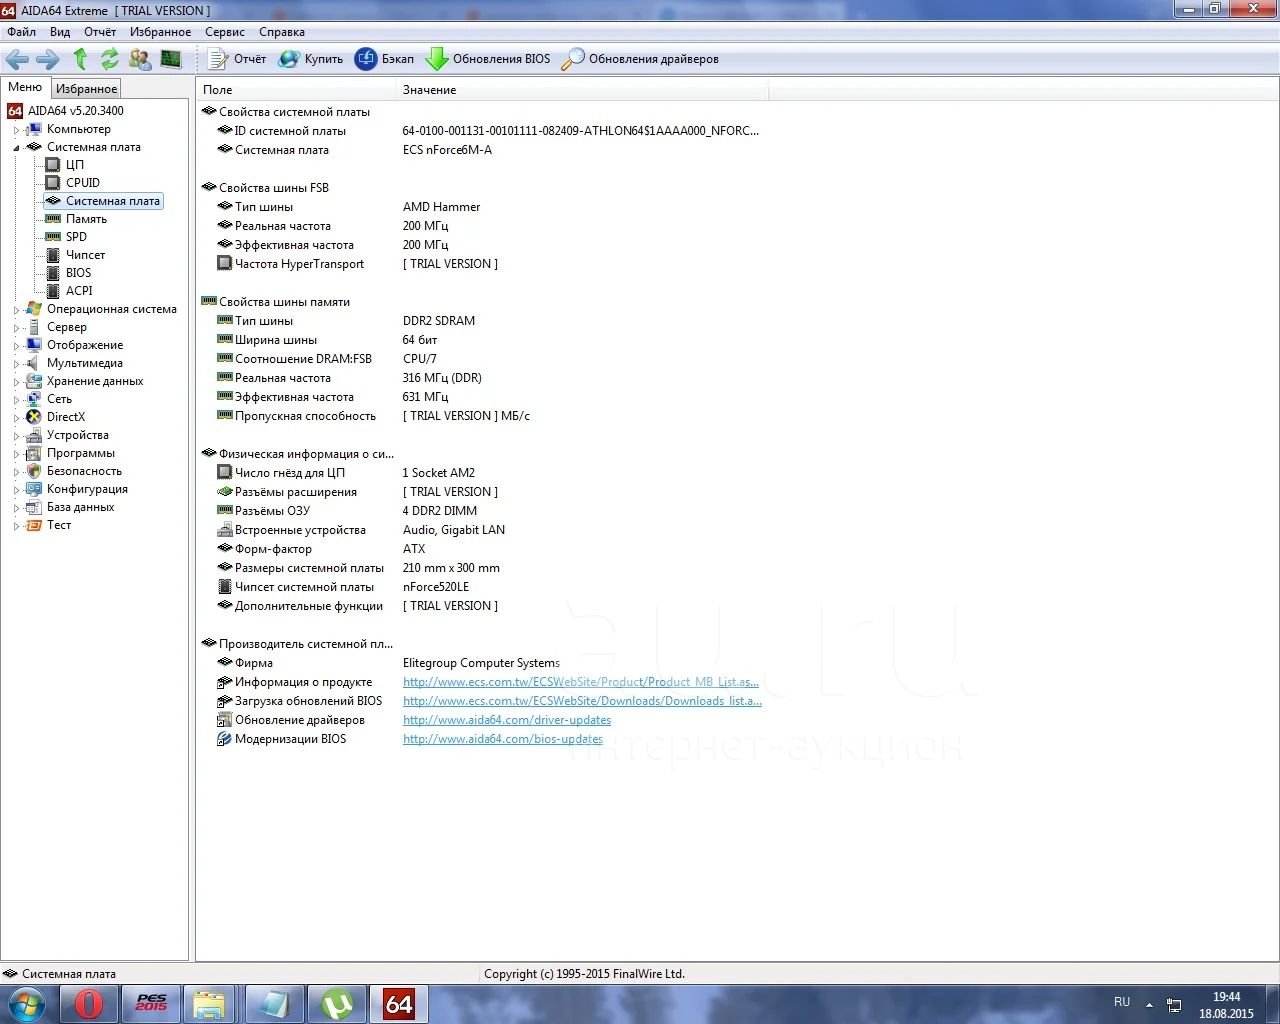Click the Обновления BIOS toolbar button
The height and width of the screenshot is (1024, 1280).
click(x=488, y=59)
